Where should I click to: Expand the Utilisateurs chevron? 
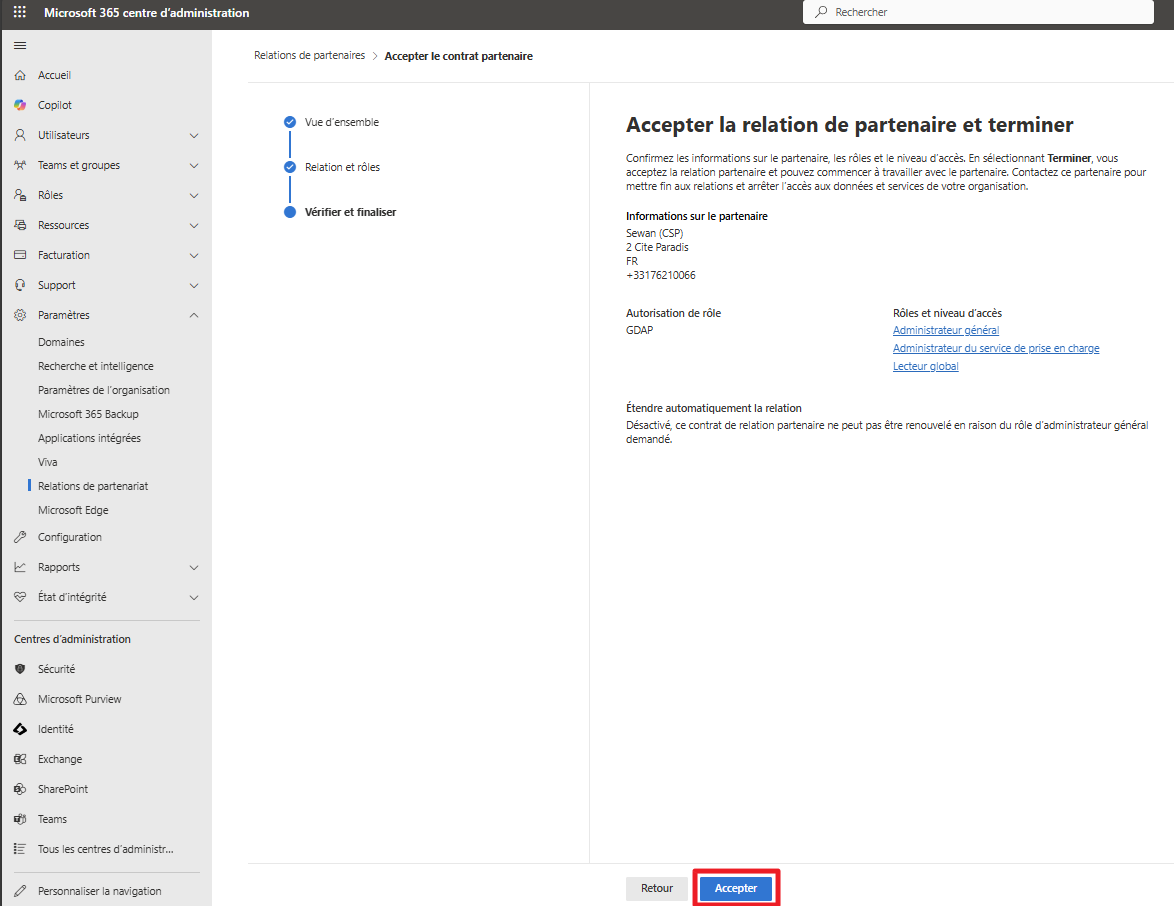tap(194, 136)
